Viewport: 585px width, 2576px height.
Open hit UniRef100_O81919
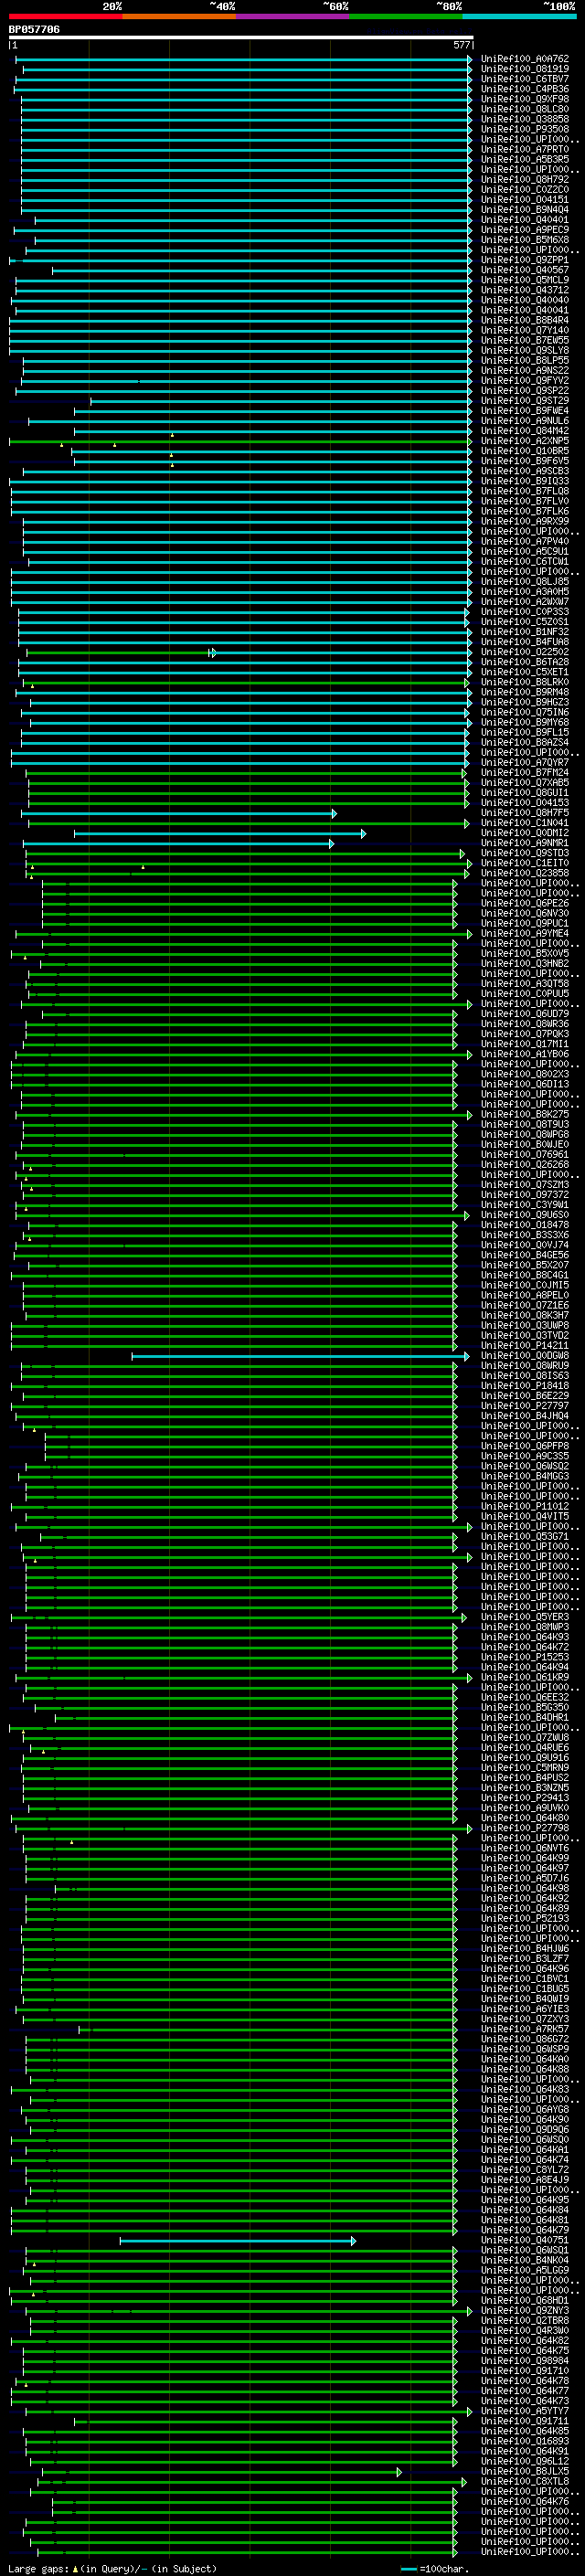[525, 69]
